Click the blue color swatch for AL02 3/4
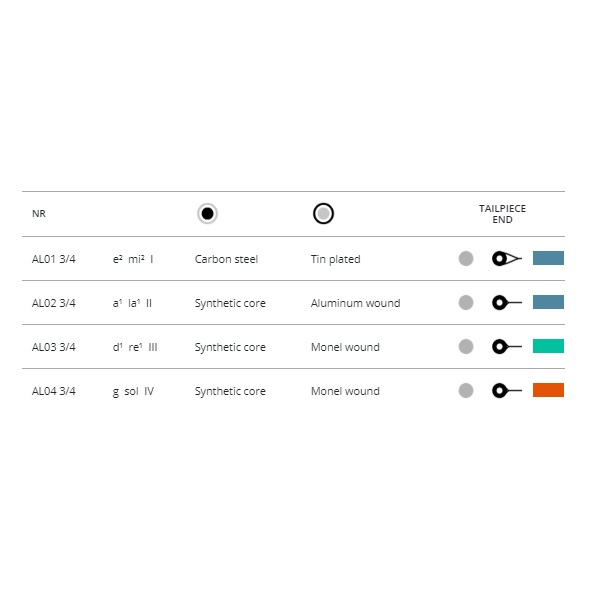 (x=548, y=302)
